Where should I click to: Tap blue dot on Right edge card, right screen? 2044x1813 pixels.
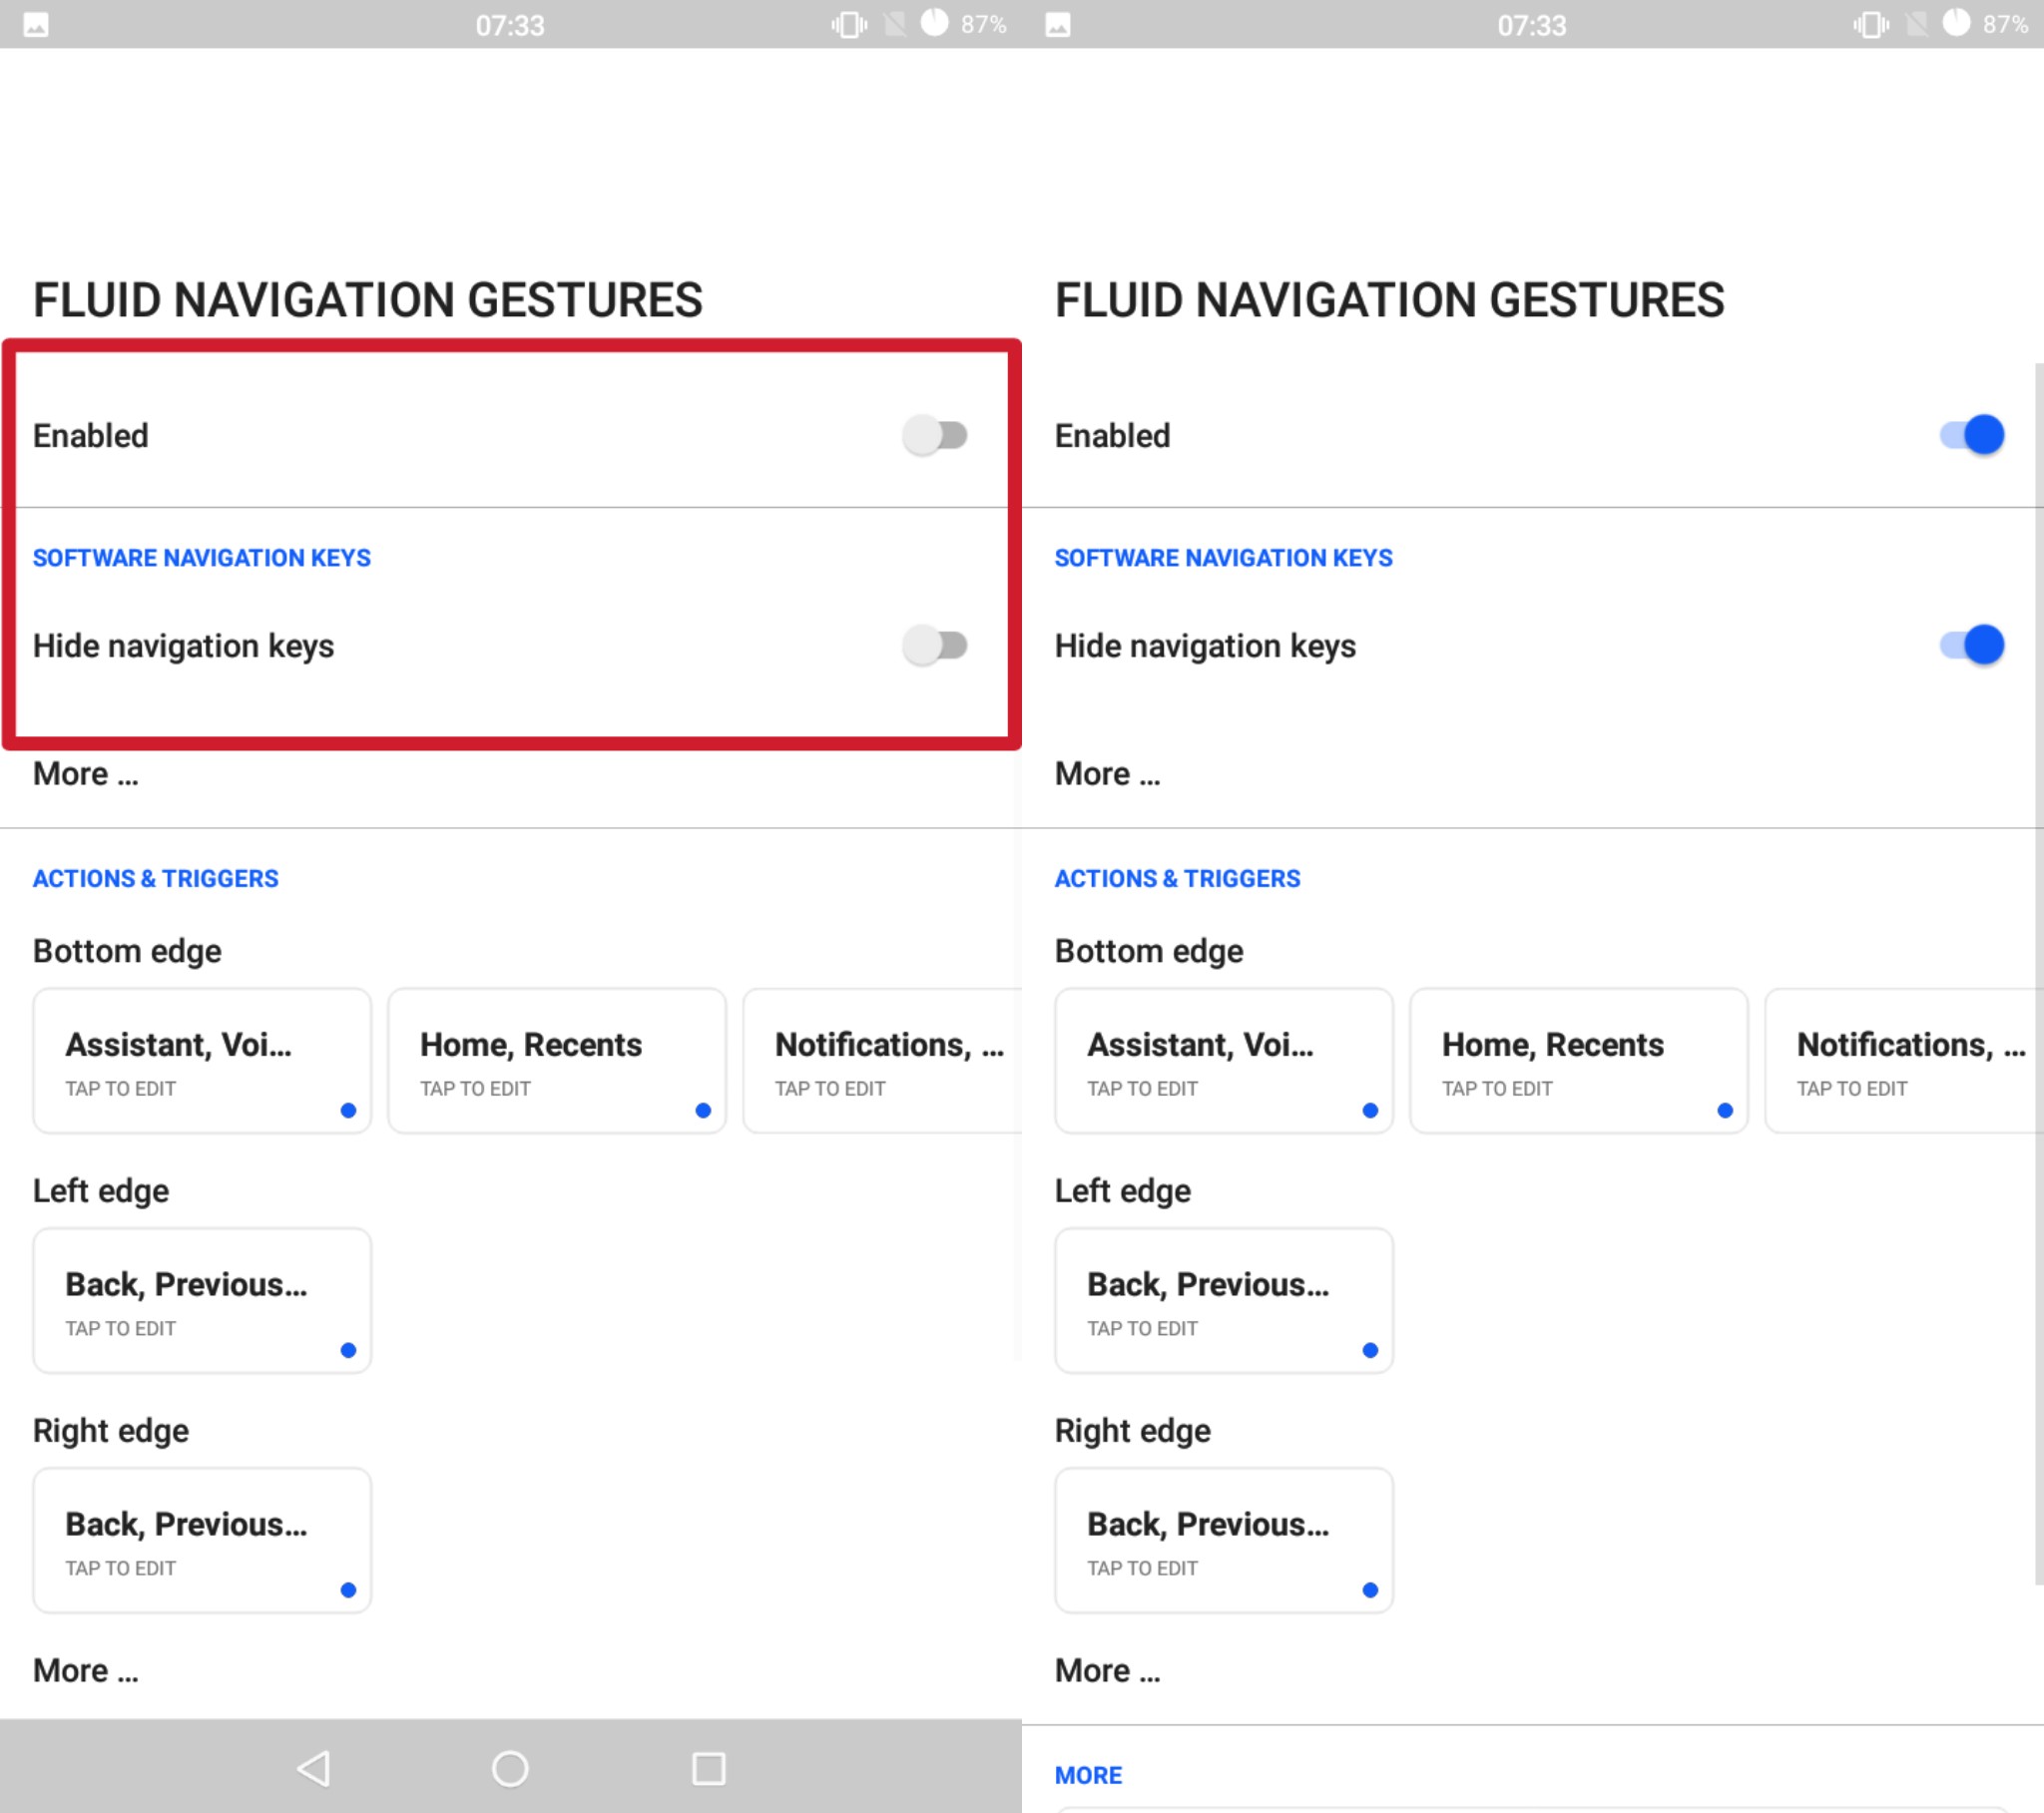[x=1370, y=1590]
